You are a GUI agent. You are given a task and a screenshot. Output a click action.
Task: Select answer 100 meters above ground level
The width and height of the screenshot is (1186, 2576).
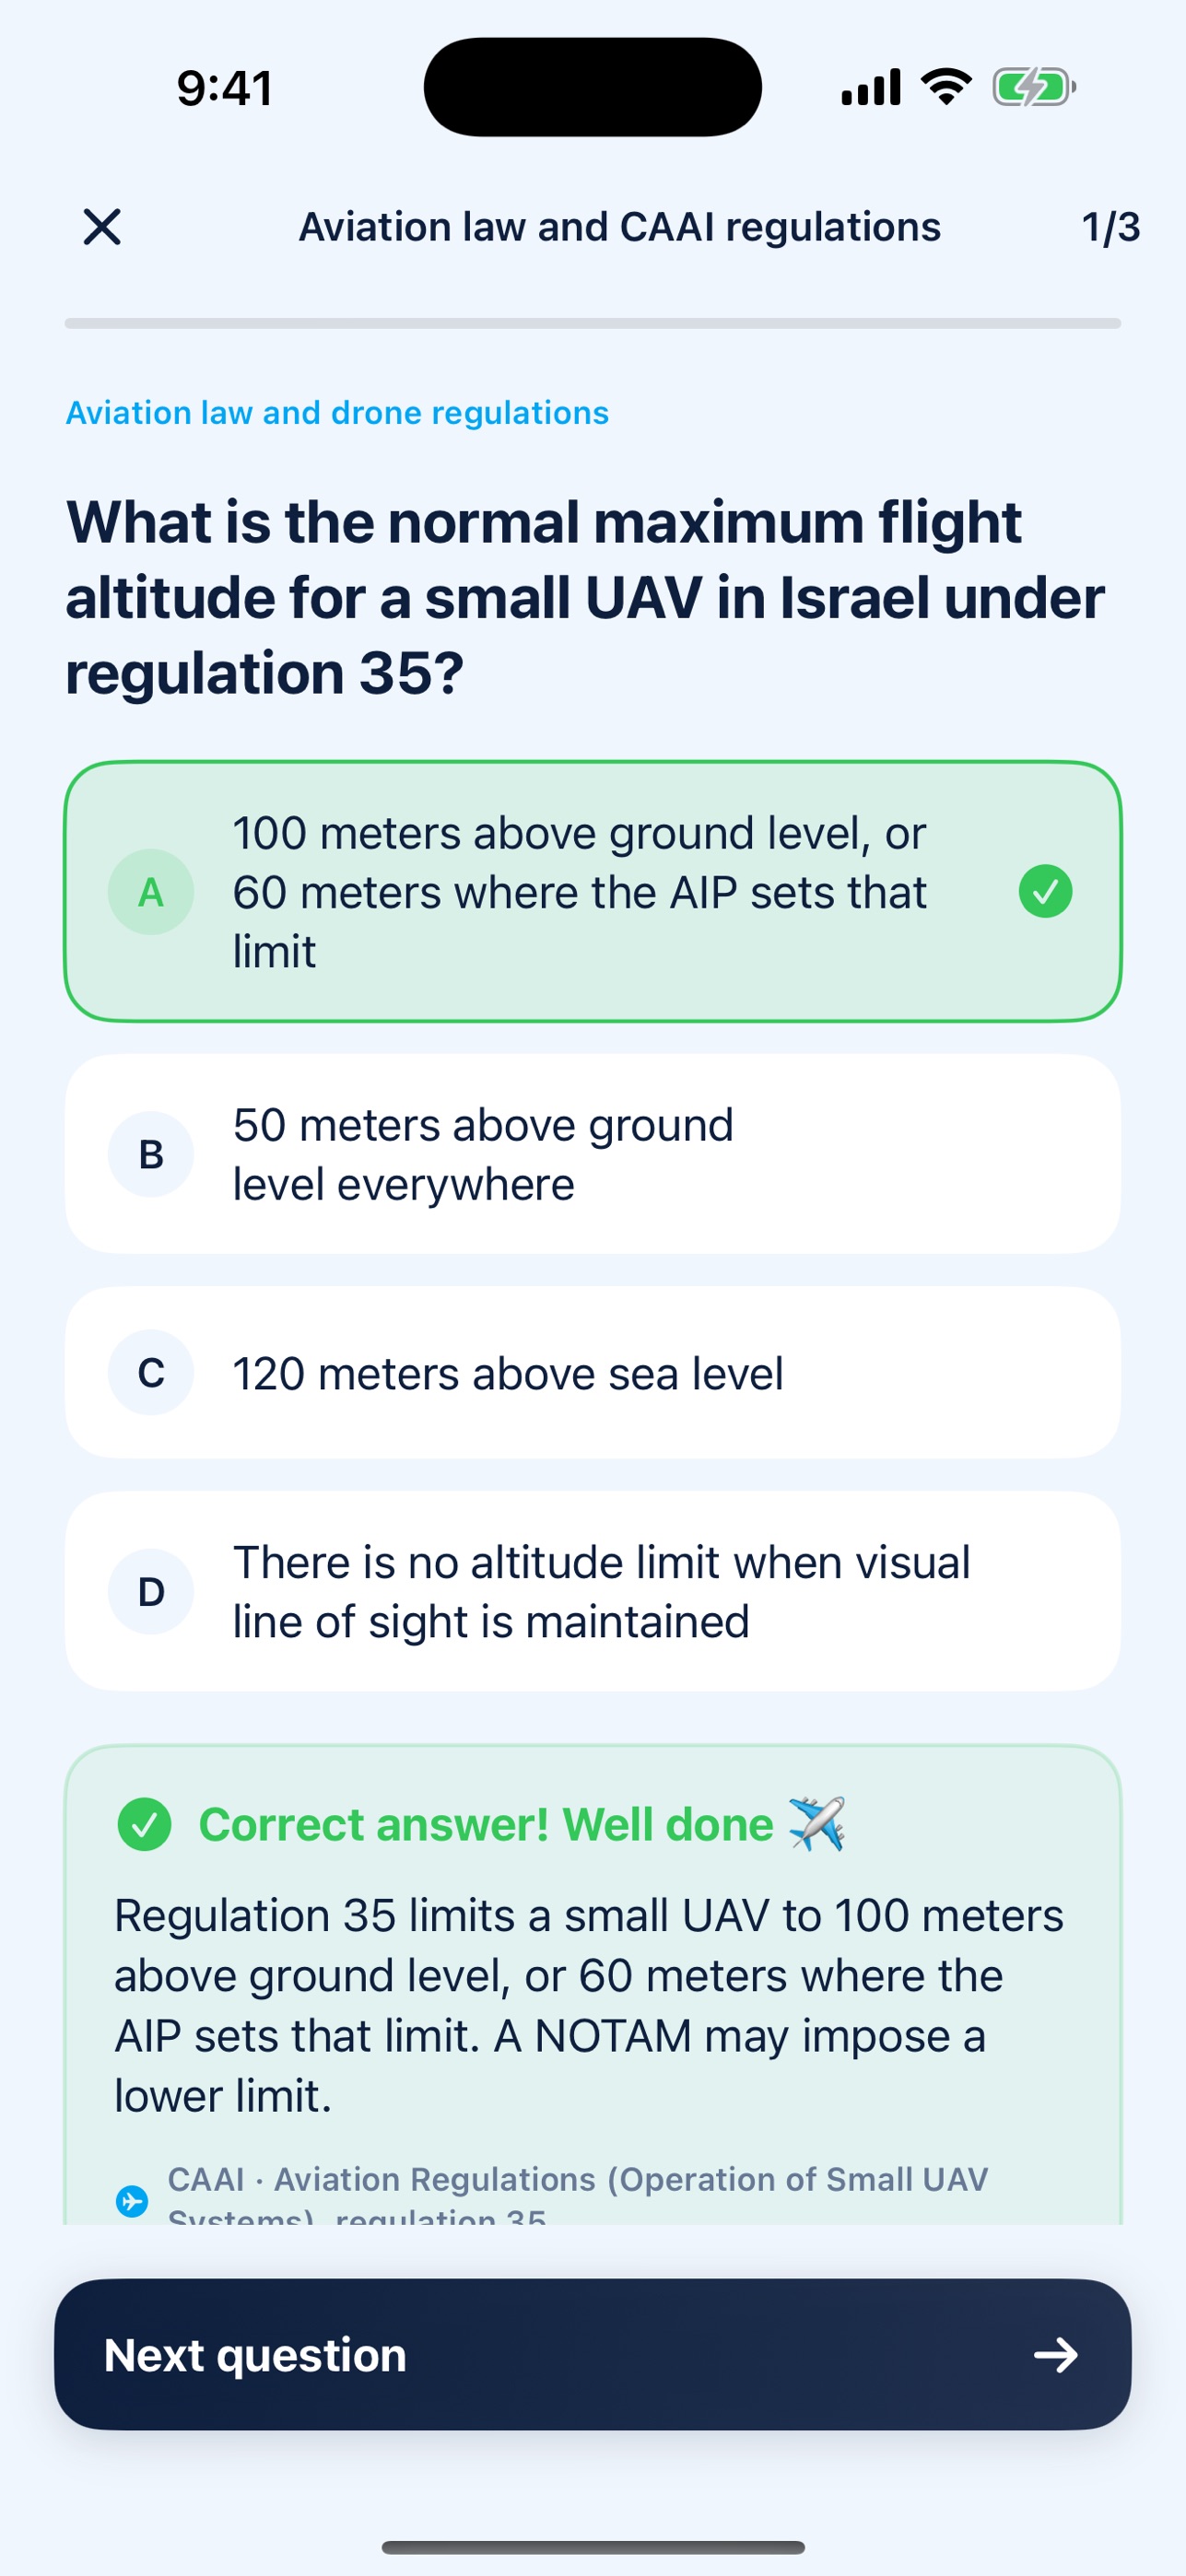click(593, 892)
